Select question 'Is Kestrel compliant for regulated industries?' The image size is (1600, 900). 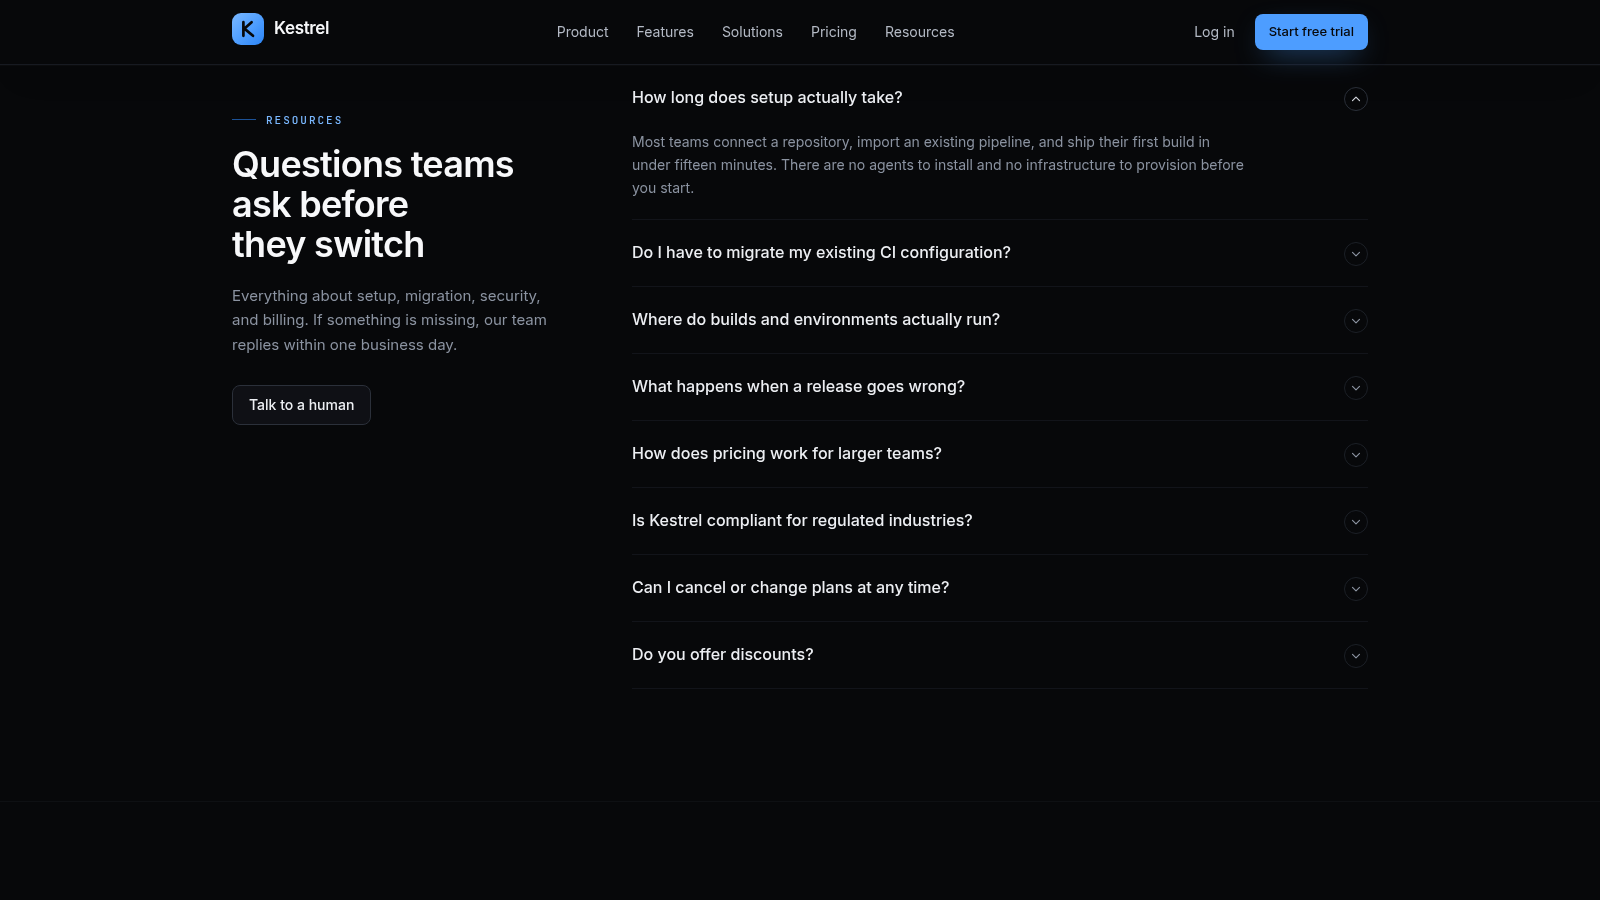coord(802,521)
